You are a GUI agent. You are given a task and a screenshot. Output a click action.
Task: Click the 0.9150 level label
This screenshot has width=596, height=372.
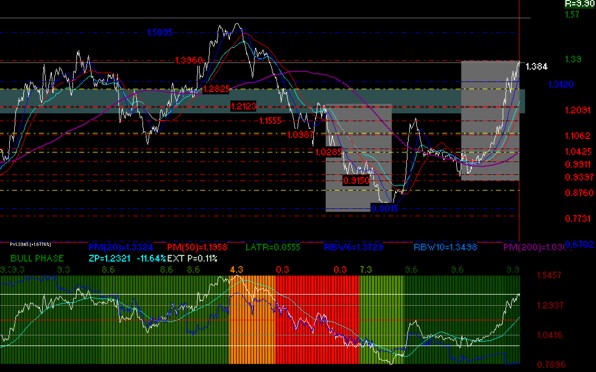pyautogui.click(x=356, y=180)
